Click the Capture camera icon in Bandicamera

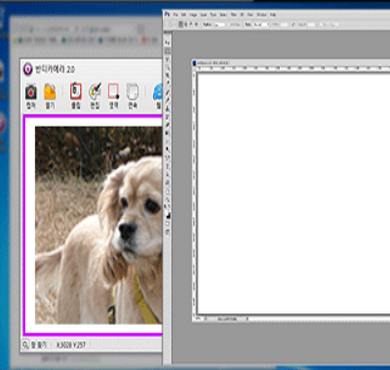(x=31, y=92)
